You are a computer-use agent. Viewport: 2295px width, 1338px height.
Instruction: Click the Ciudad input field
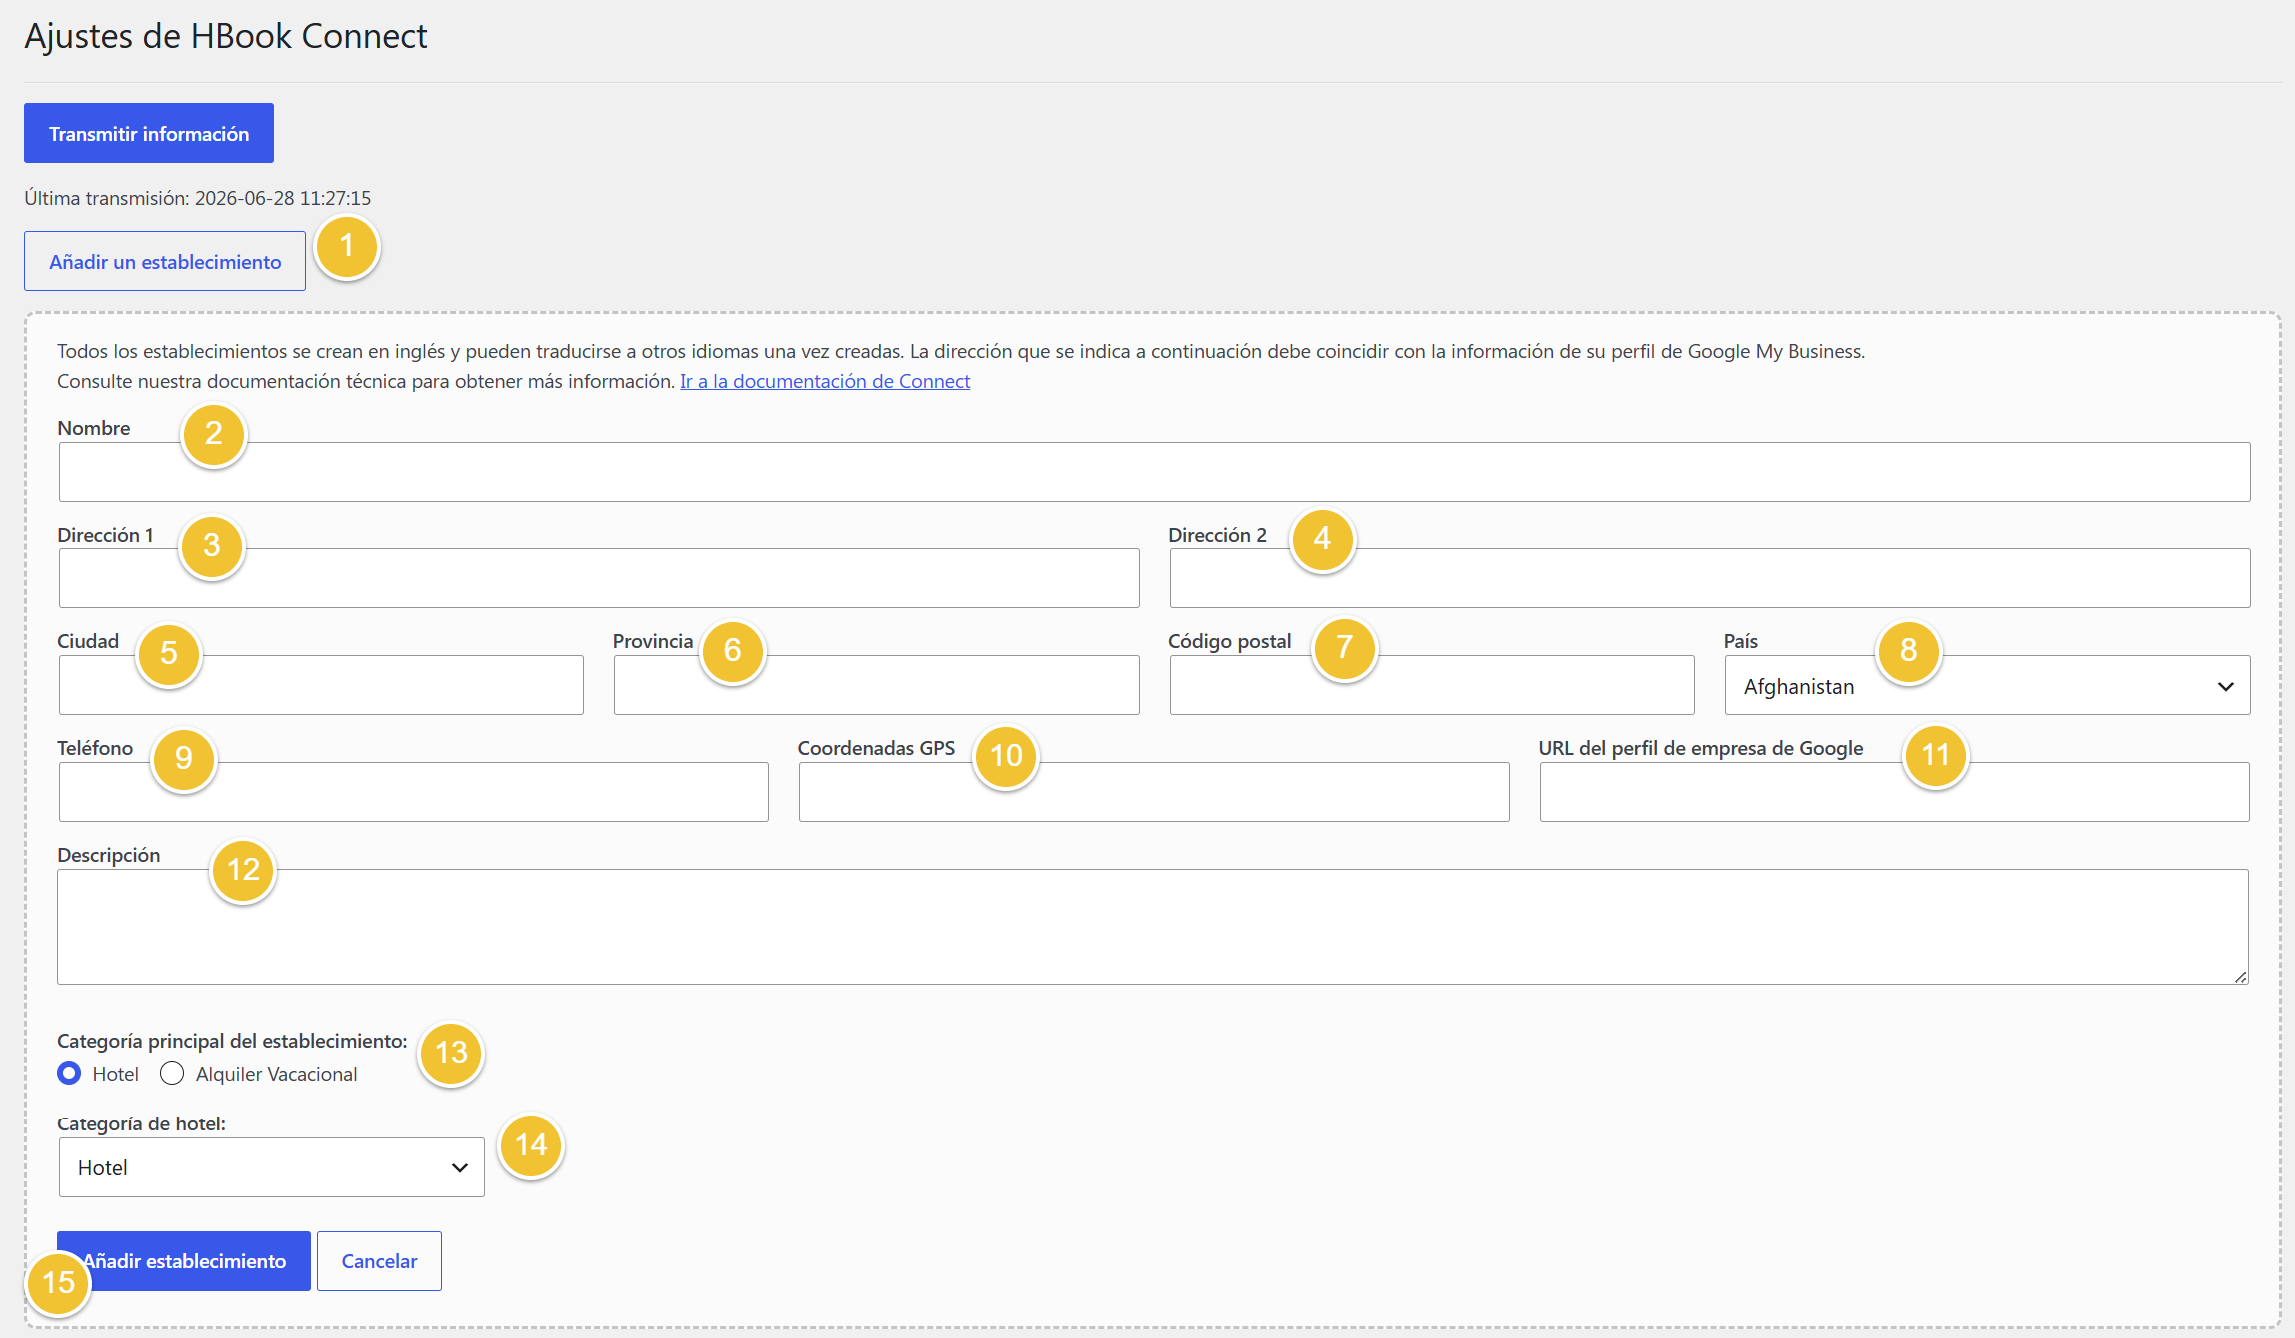321,685
